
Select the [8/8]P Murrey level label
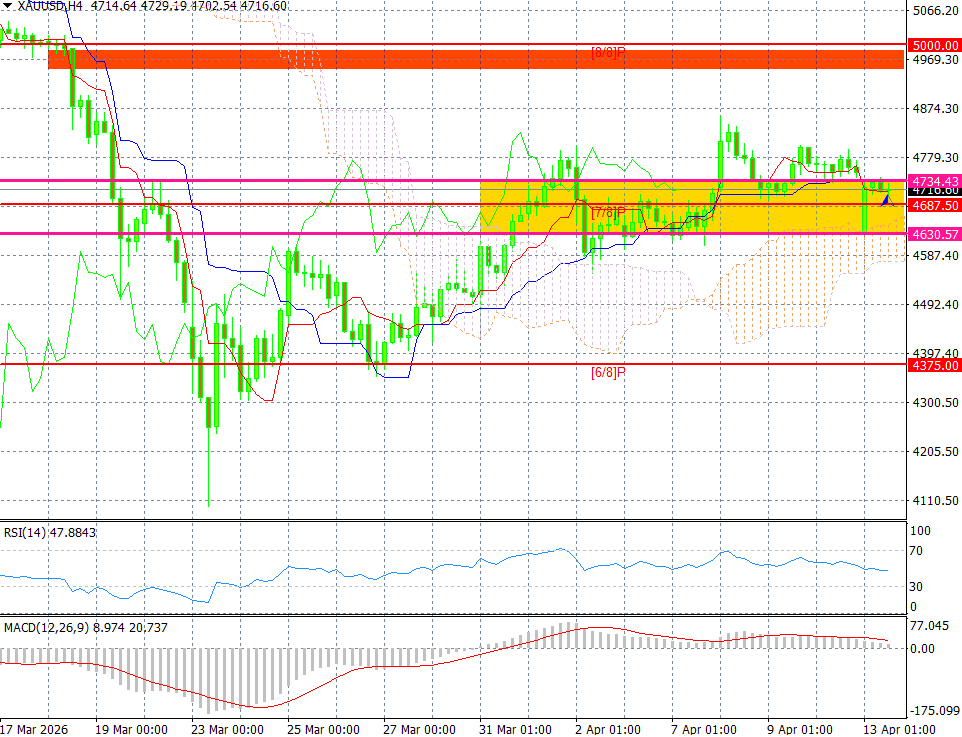tap(608, 53)
